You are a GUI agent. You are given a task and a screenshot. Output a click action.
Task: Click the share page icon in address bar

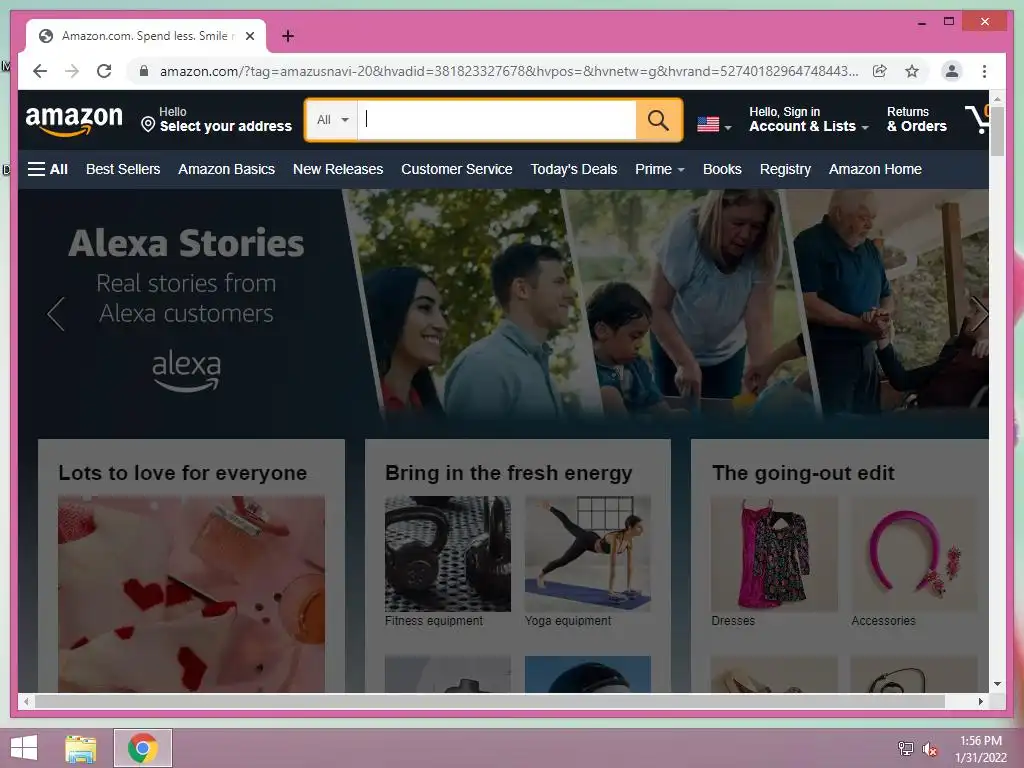[x=880, y=71]
